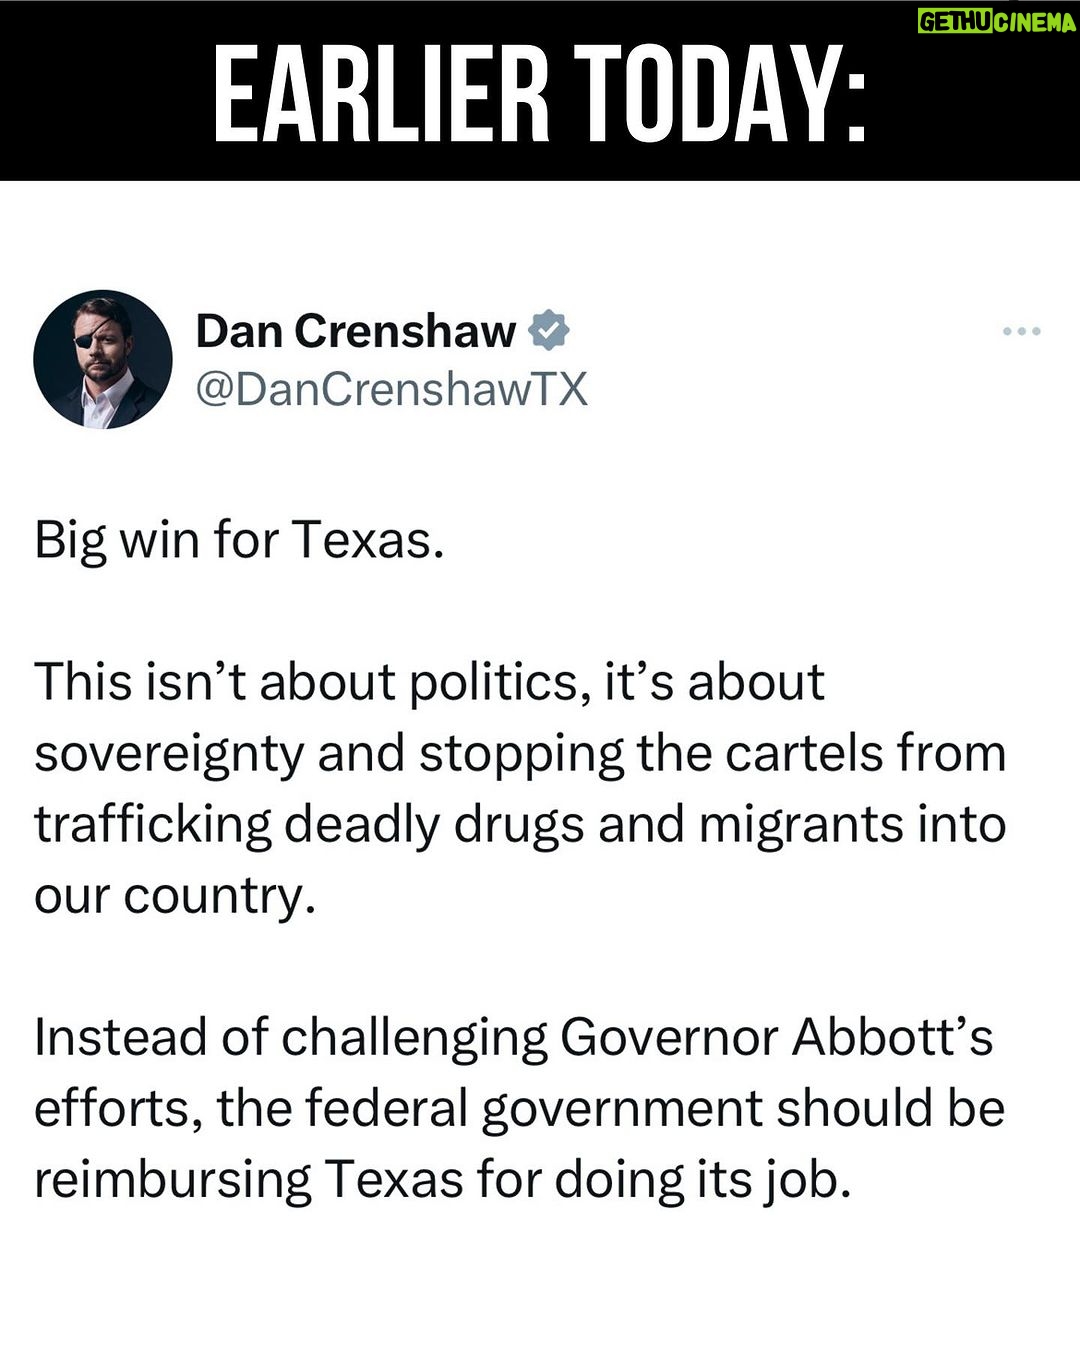The image size is (1080, 1350).
Task: Click the word CINEMA in the watermark
Action: click(x=1035, y=22)
